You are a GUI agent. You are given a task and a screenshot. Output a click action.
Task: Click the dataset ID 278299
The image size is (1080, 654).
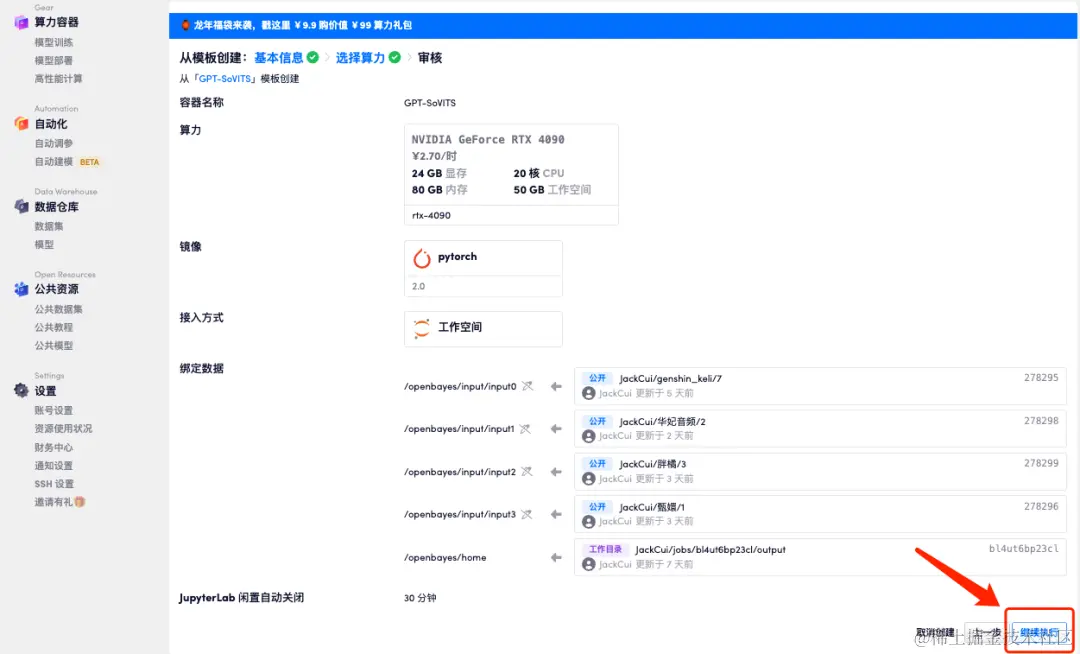pyautogui.click(x=1041, y=463)
